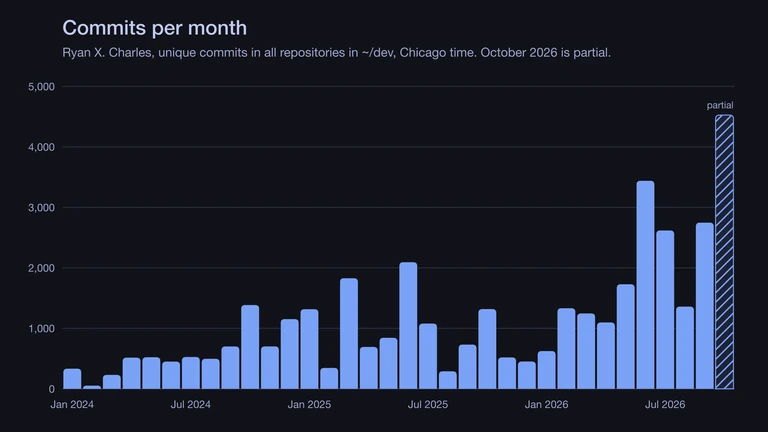This screenshot has width=768, height=432.
Task: Click the "Jan 2024" x-axis label
Action: [72, 405]
